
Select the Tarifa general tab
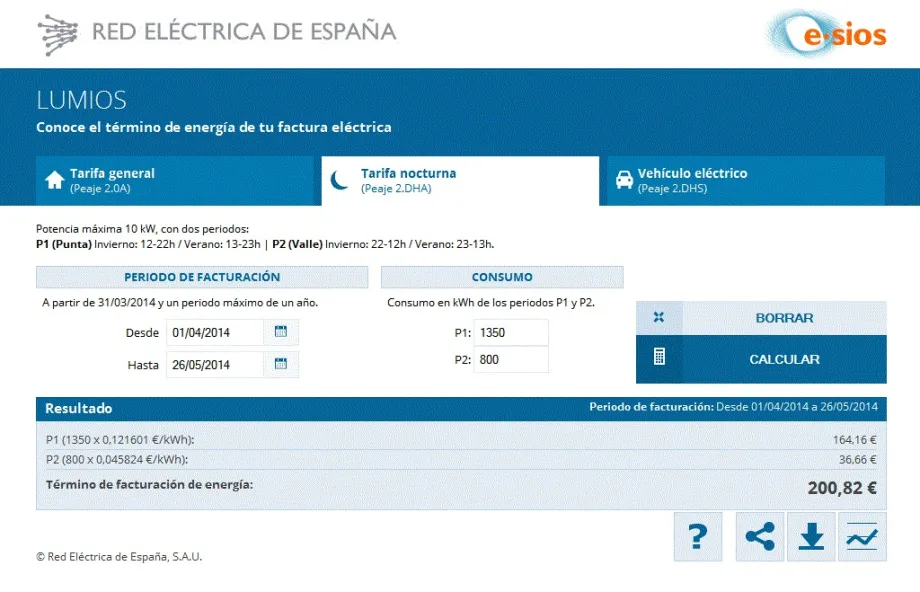click(175, 180)
